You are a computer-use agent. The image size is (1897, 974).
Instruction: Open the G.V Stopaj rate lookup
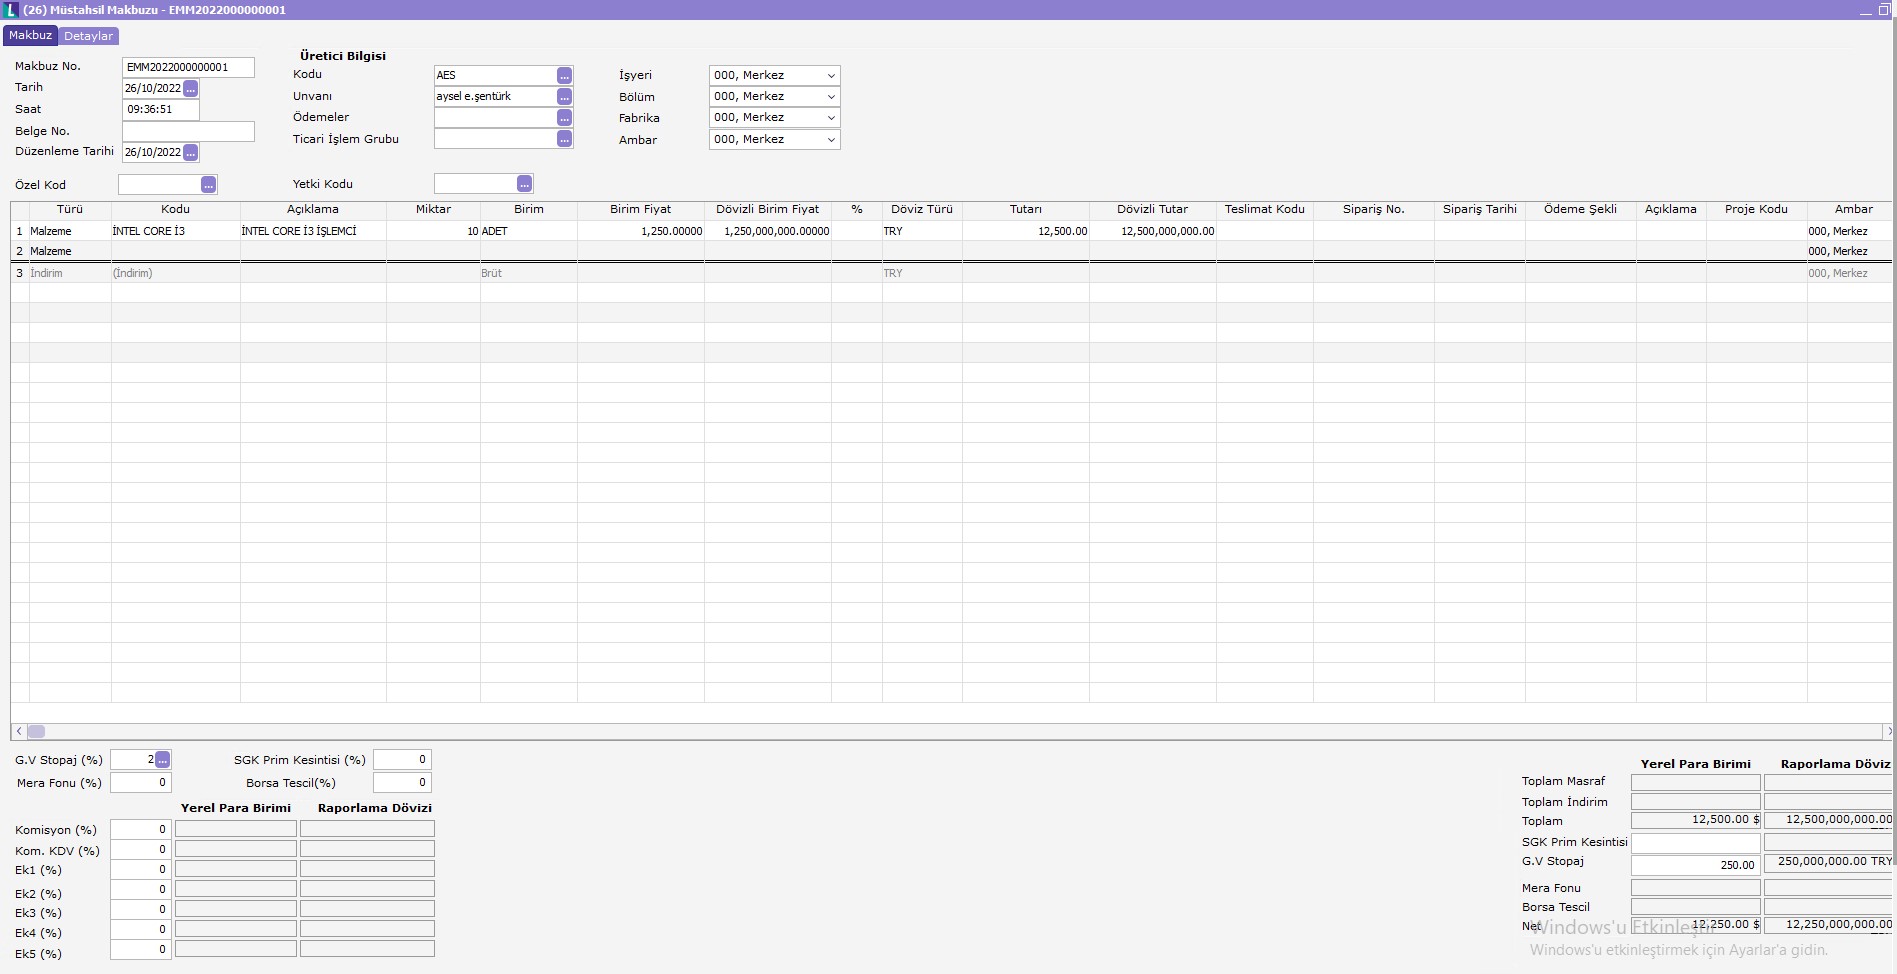[x=162, y=760]
